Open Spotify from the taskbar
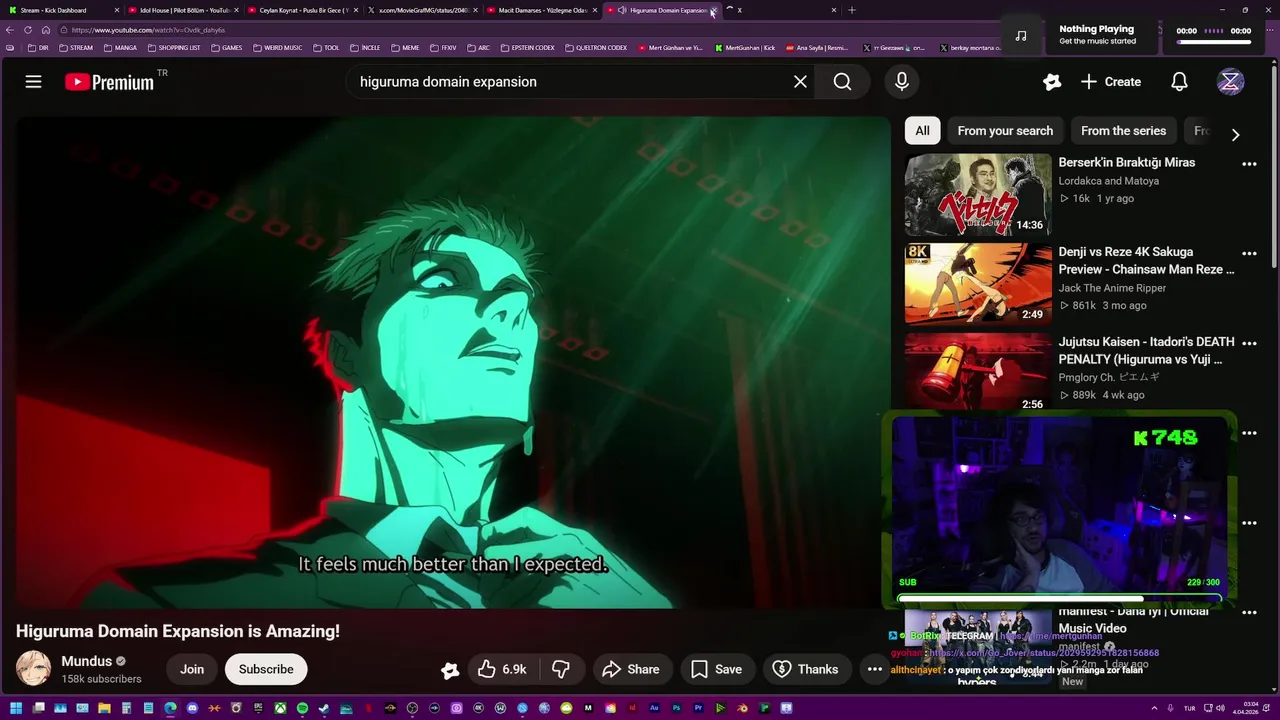Image resolution: width=1280 pixels, height=720 pixels. point(302,709)
